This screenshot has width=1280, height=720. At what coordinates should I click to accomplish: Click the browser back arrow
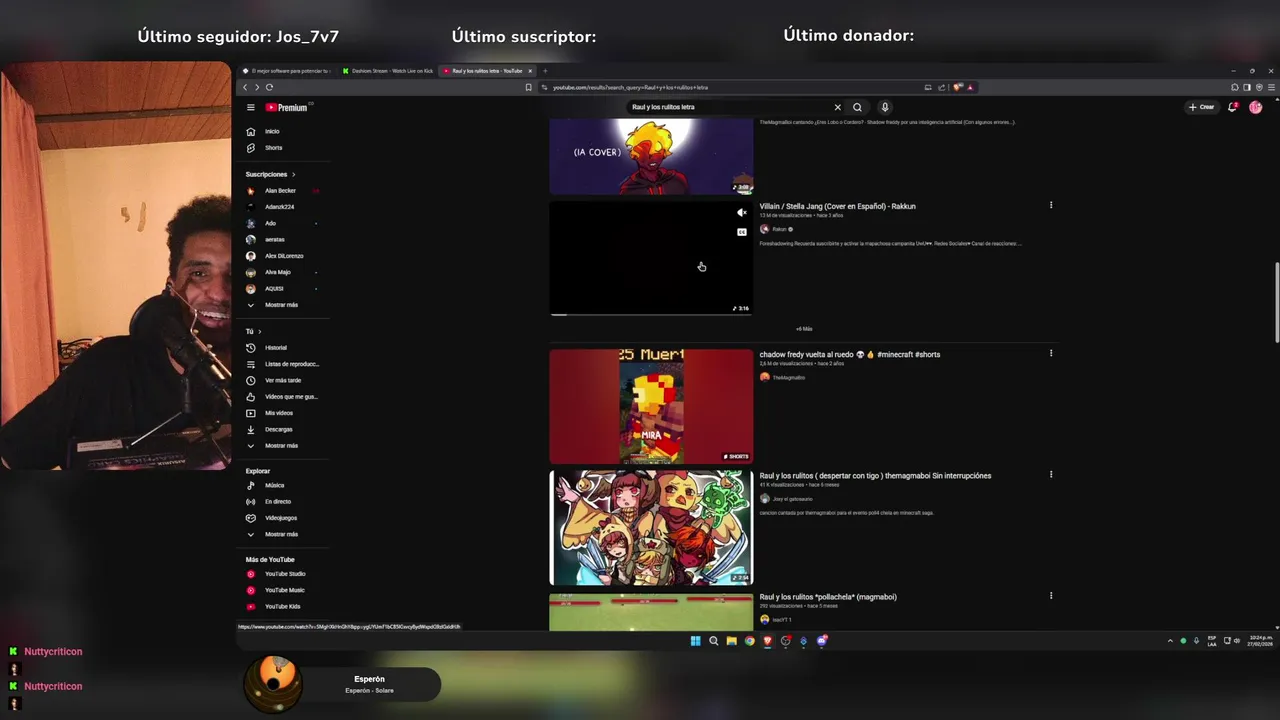click(245, 87)
